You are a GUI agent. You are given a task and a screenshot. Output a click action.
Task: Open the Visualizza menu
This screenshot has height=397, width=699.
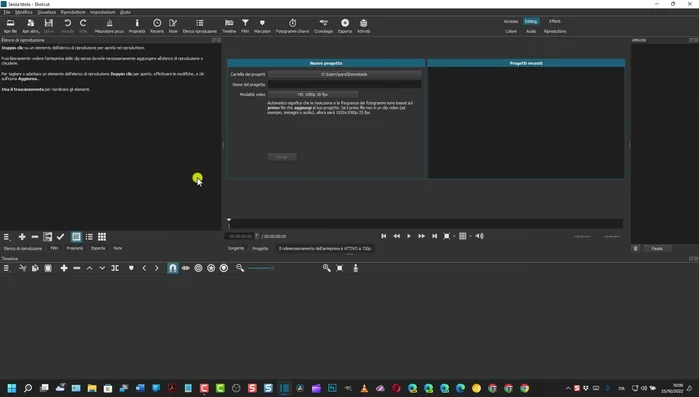tap(46, 12)
